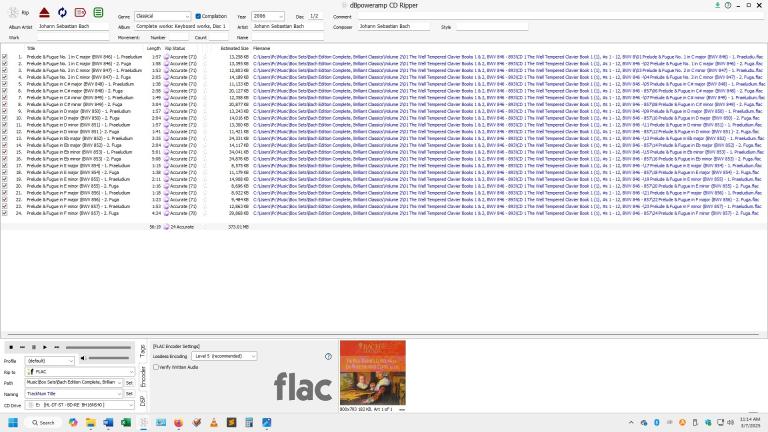Screen dimensions: 768x432
Task: Click the green options list icon
Action: pyautogui.click(x=96, y=12)
